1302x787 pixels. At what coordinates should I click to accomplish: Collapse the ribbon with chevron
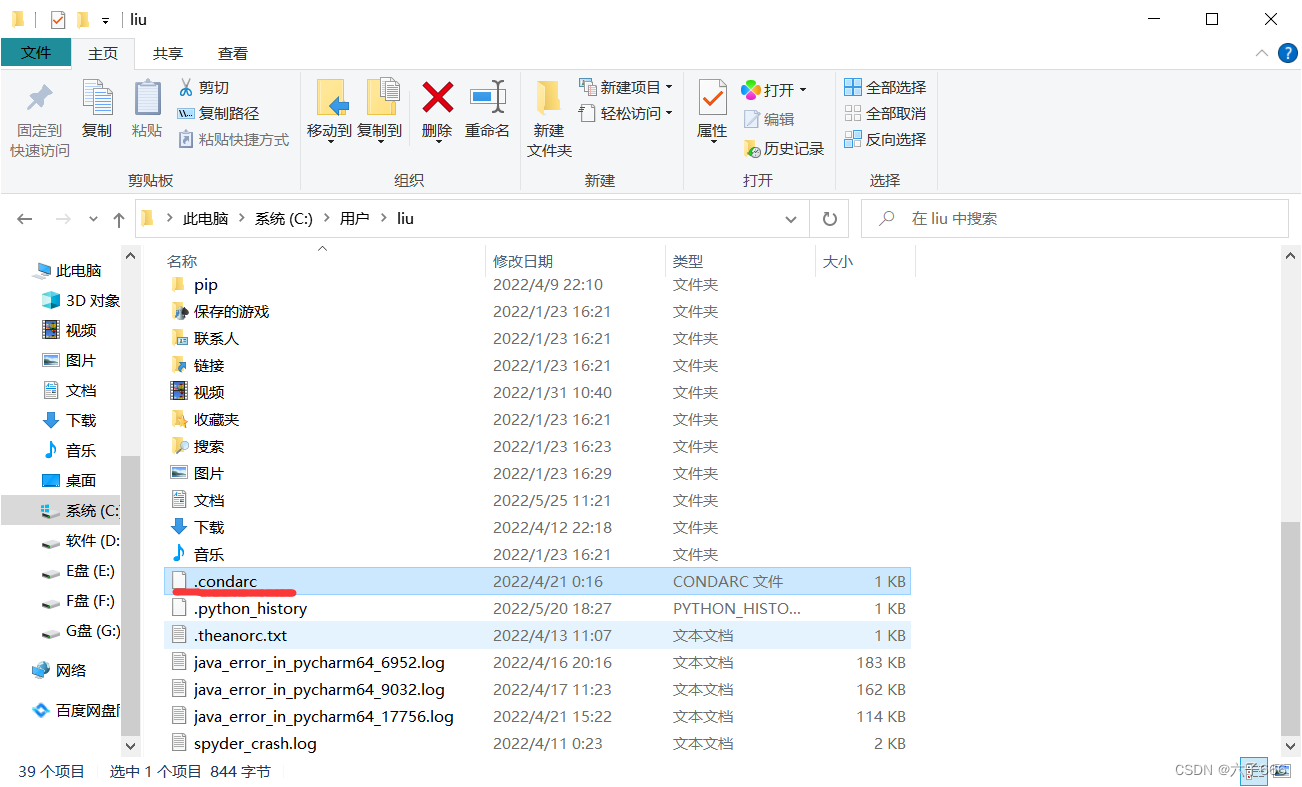tap(1263, 53)
